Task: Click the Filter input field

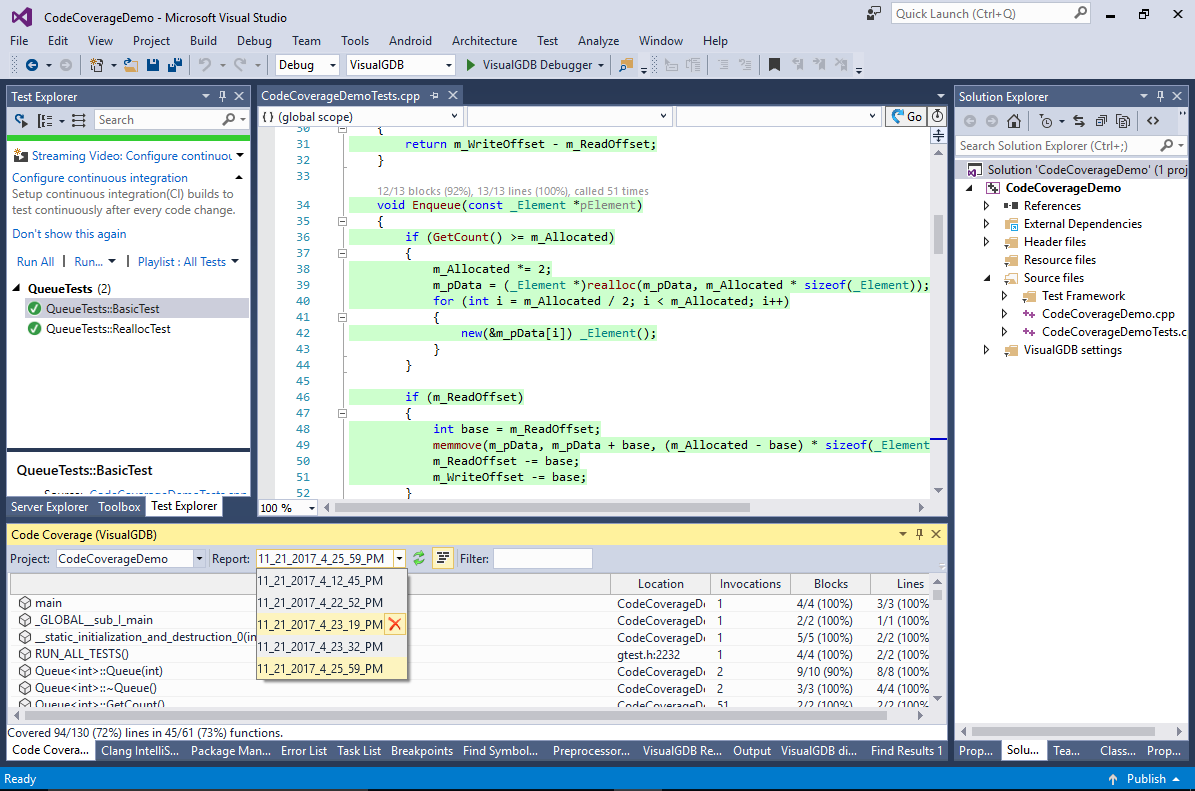Action: tap(543, 559)
